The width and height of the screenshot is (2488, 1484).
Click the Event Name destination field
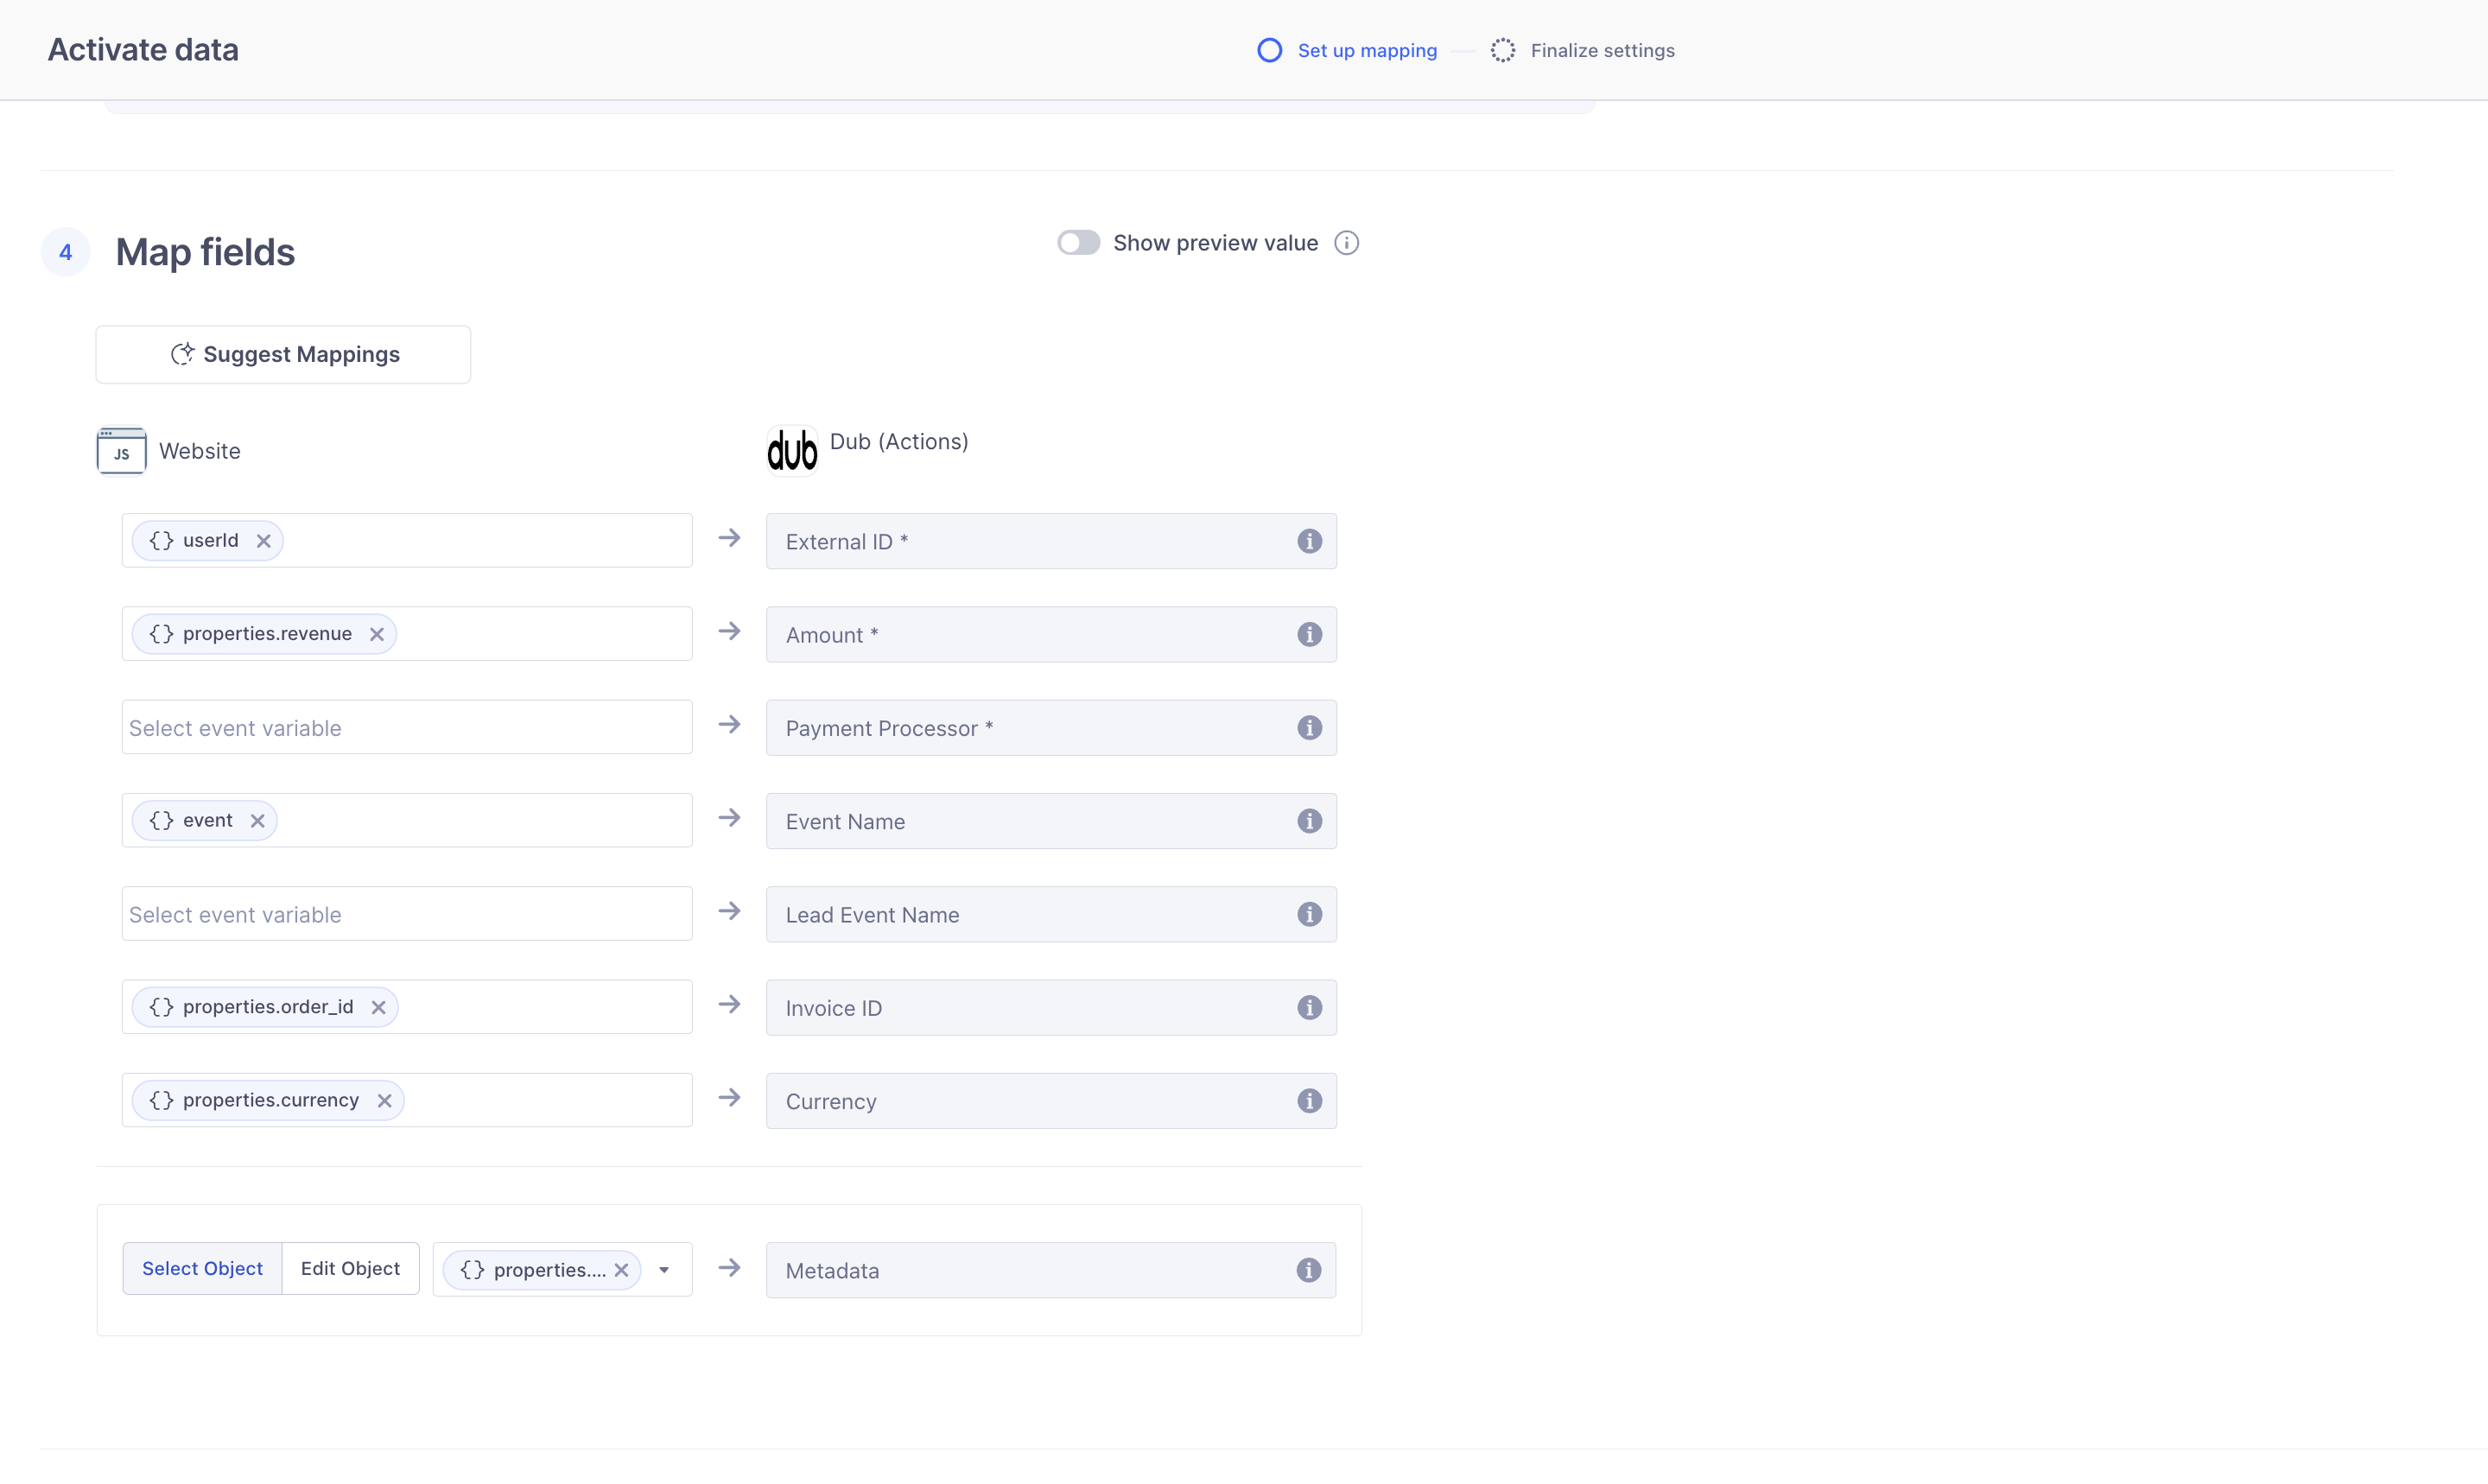[1040, 821]
